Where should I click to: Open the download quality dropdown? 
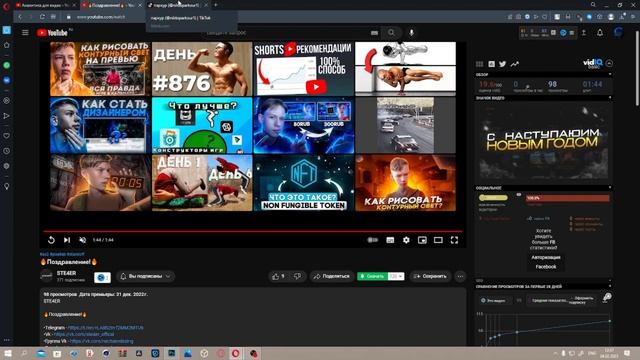[x=396, y=276]
